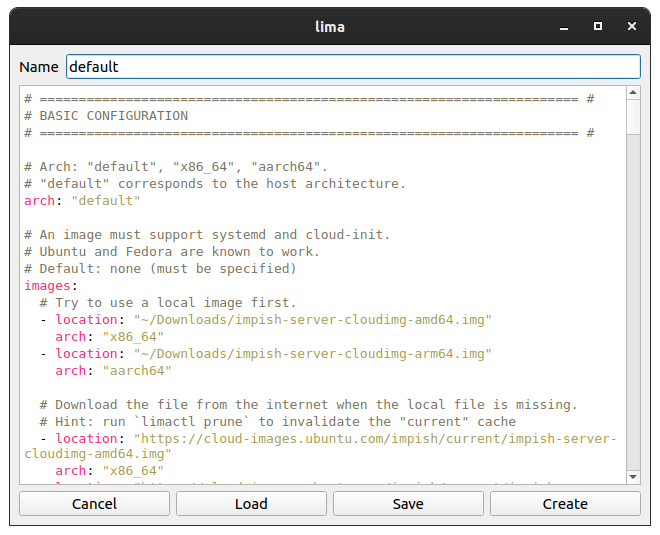Maximize the lima window
This screenshot has width=660, height=535.
pos(598,27)
